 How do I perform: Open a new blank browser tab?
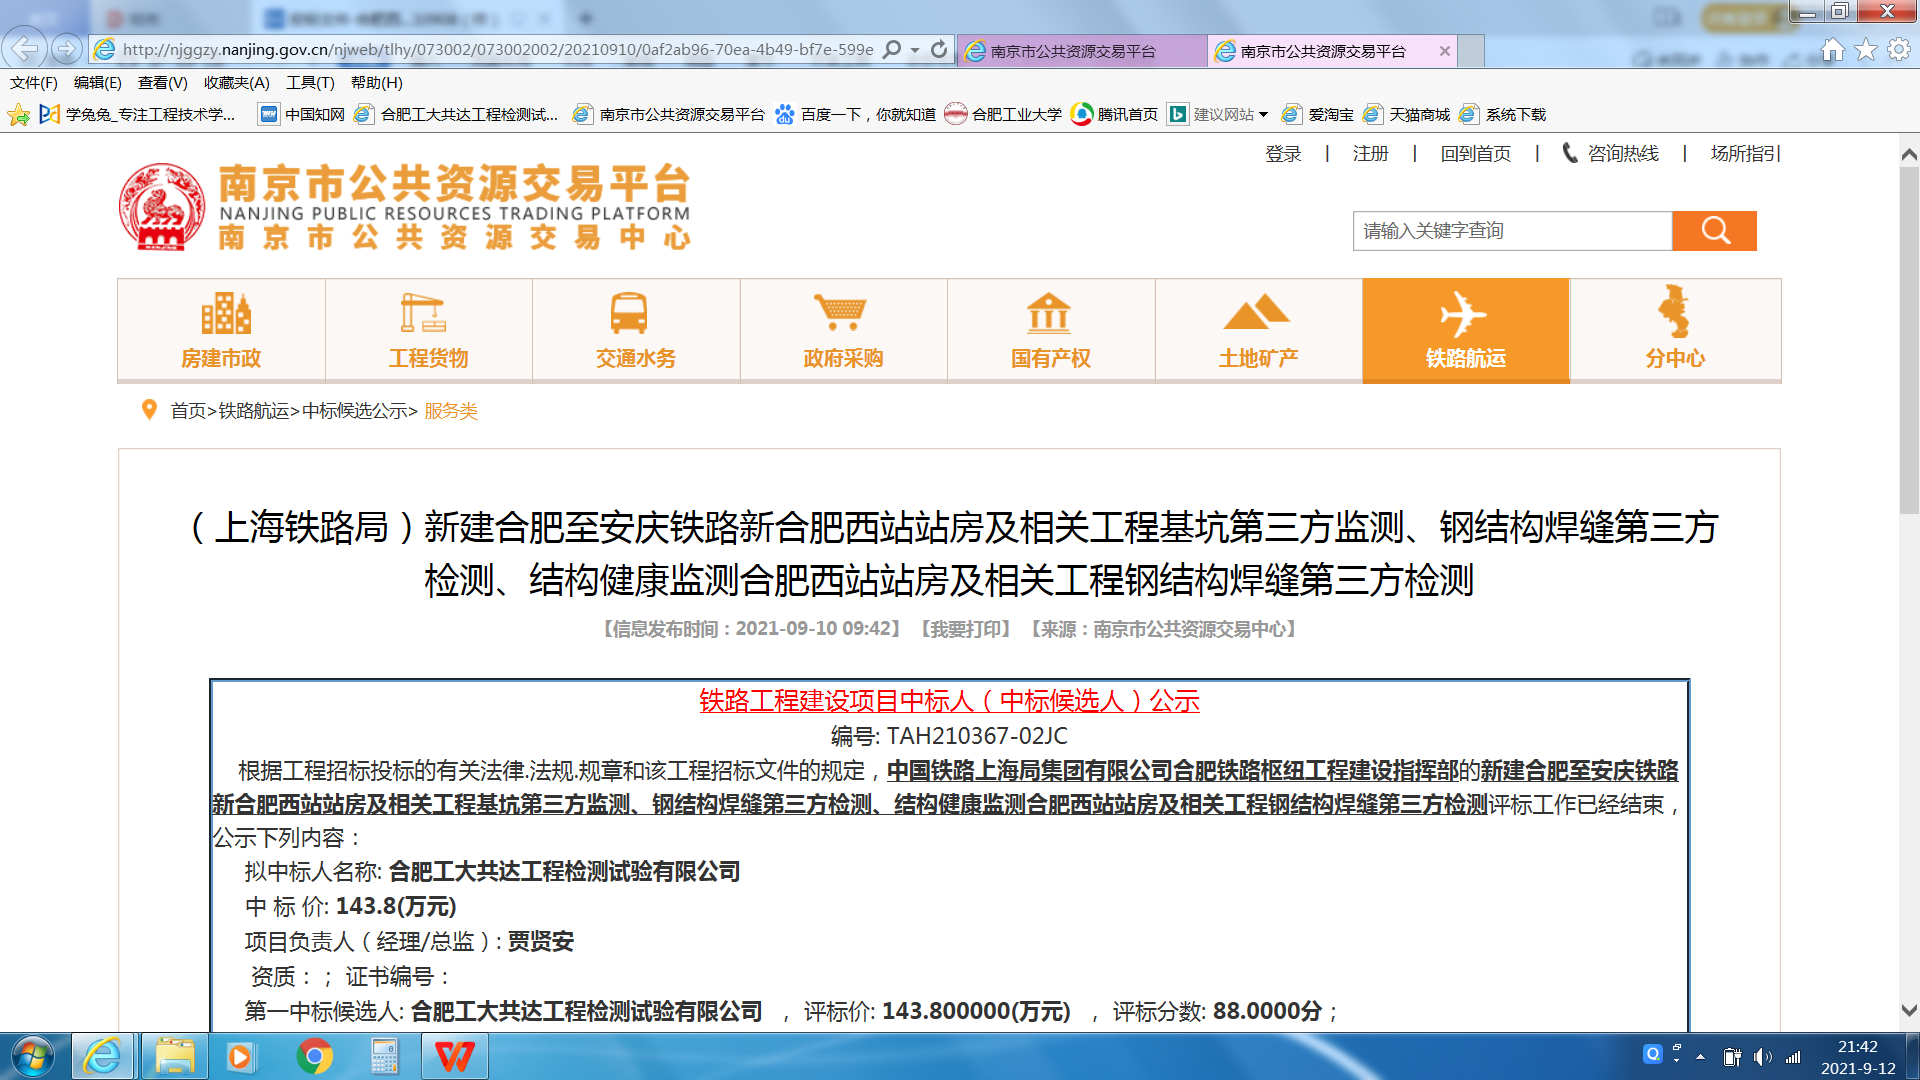point(1471,51)
